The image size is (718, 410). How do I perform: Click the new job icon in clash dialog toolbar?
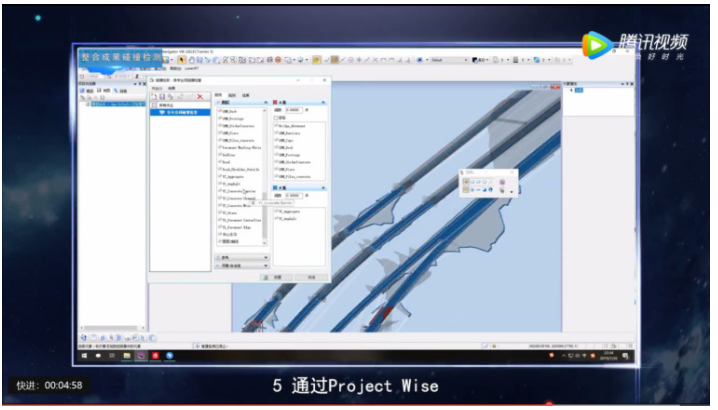tap(154, 97)
